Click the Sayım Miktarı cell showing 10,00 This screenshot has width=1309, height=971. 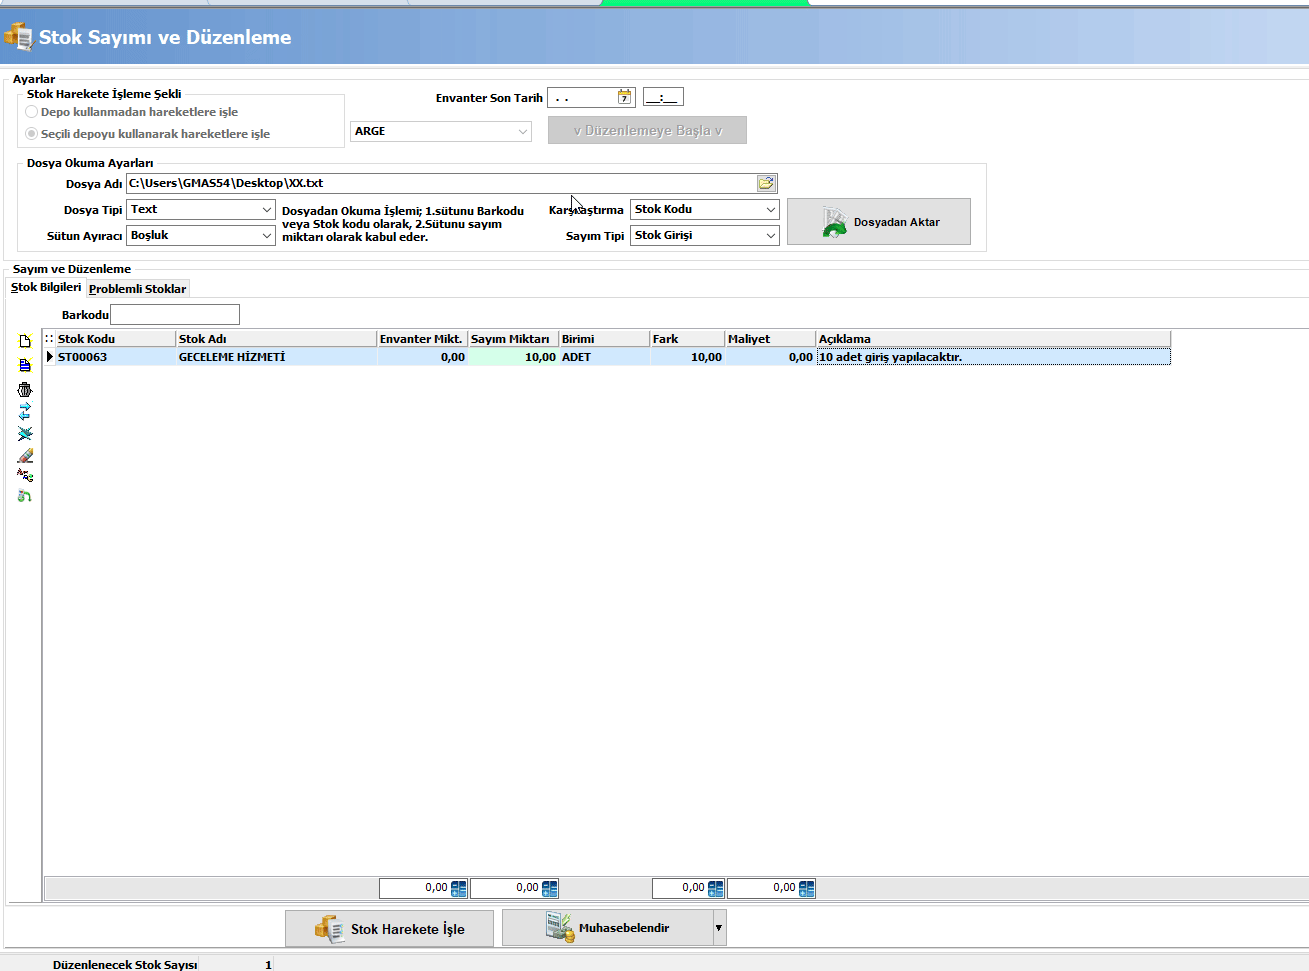click(513, 357)
